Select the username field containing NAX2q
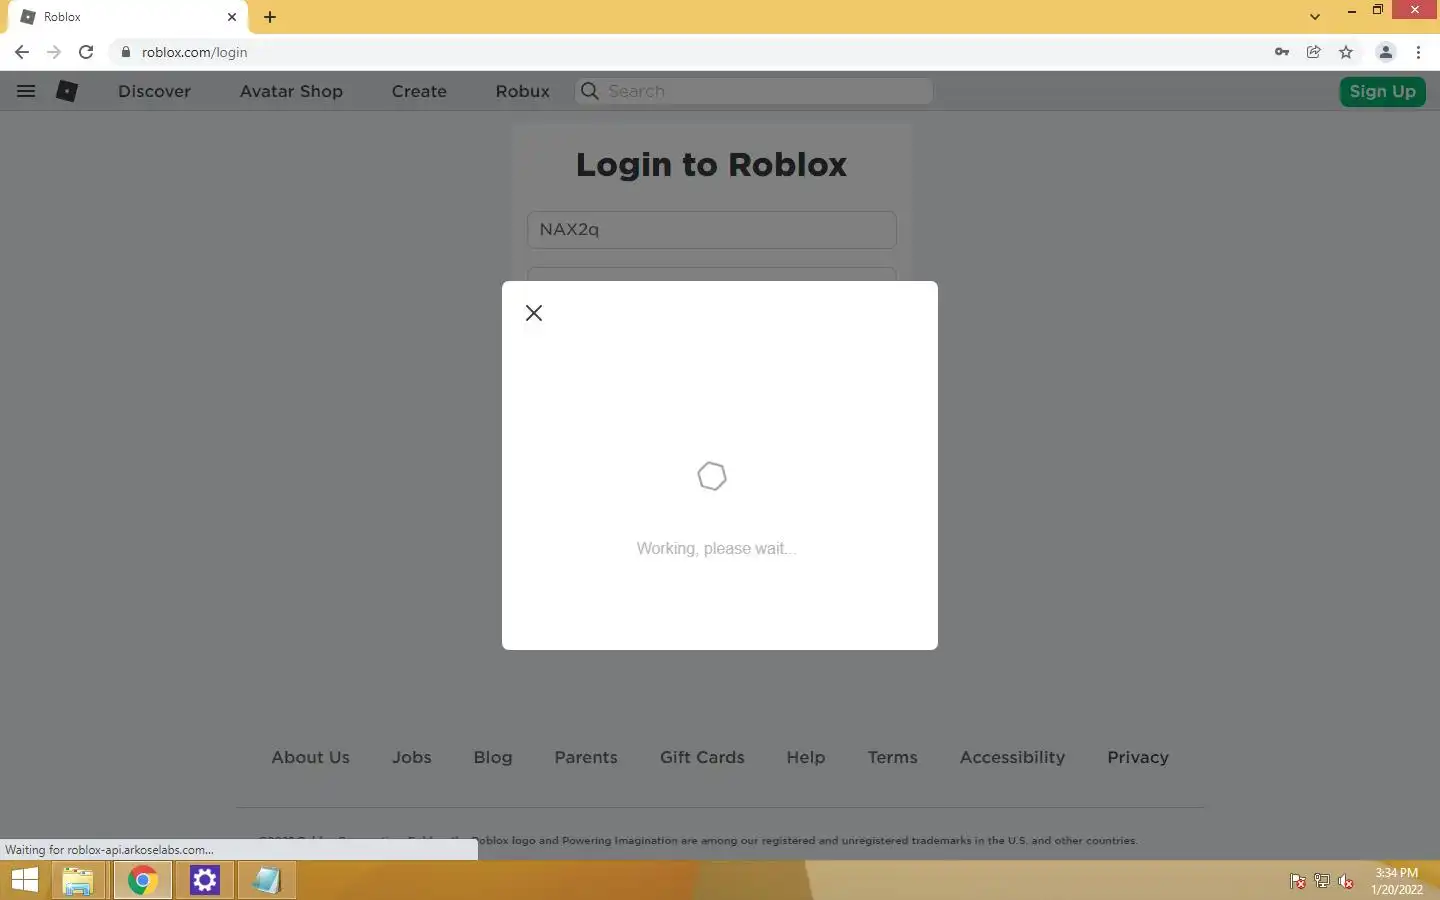Screen dimensions: 1440x900 tap(712, 229)
